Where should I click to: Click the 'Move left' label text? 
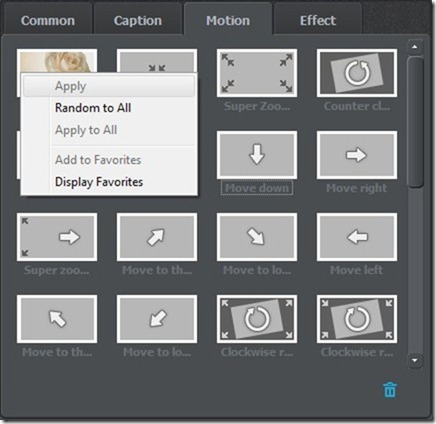pyautogui.click(x=357, y=270)
